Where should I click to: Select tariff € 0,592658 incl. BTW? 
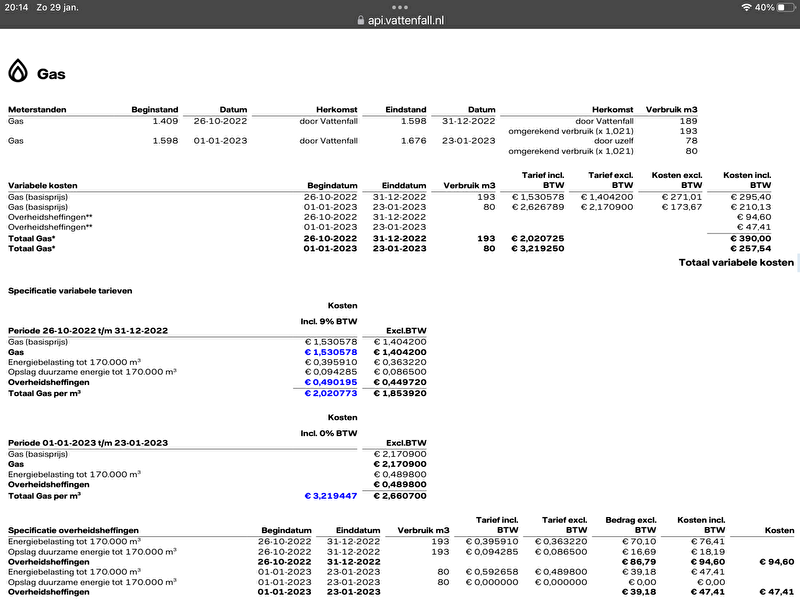[492, 572]
